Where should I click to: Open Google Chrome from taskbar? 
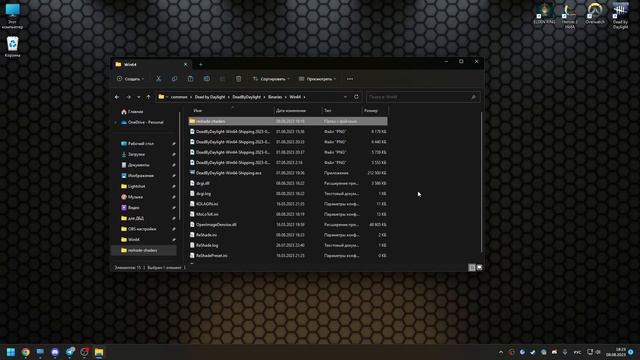[26, 352]
